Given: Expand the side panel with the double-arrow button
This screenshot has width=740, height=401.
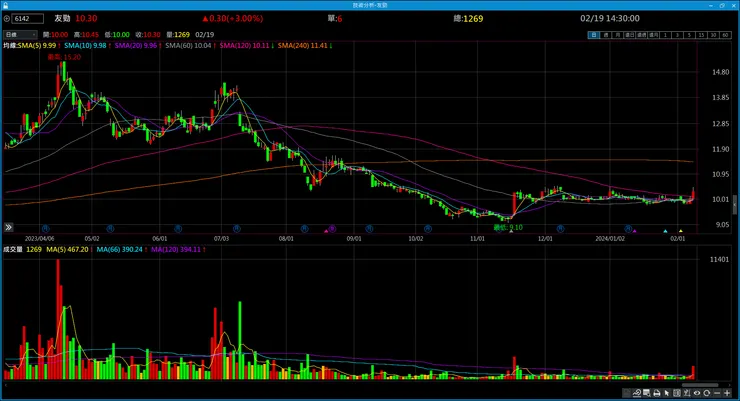Looking at the screenshot, I should [8, 227].
